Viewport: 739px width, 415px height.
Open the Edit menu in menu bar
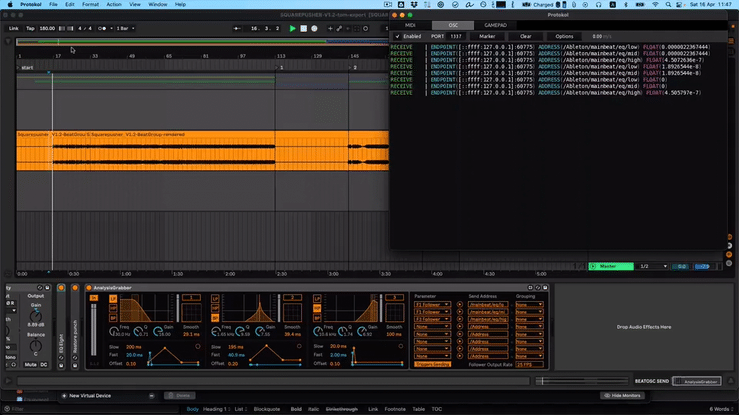click(70, 4)
